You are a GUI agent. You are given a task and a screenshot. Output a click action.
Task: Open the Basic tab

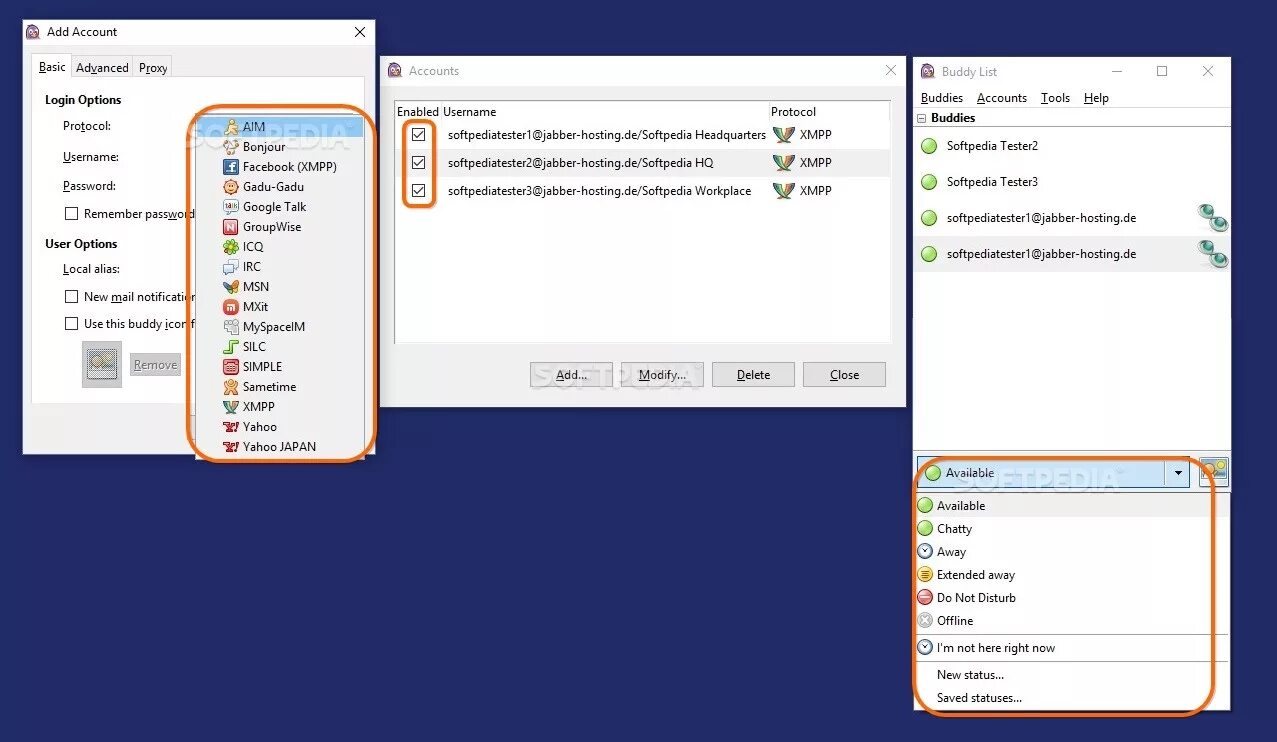click(x=52, y=67)
